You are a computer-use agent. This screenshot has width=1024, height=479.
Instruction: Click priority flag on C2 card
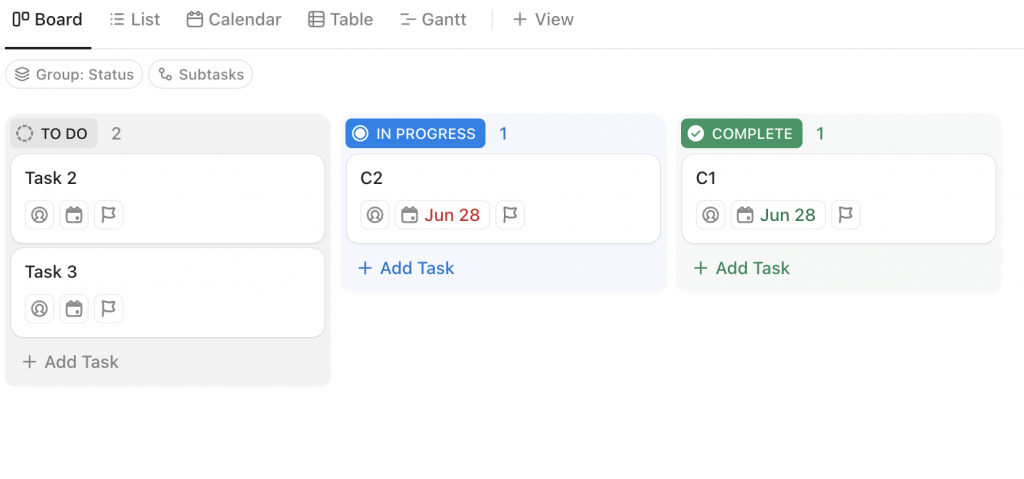click(510, 215)
